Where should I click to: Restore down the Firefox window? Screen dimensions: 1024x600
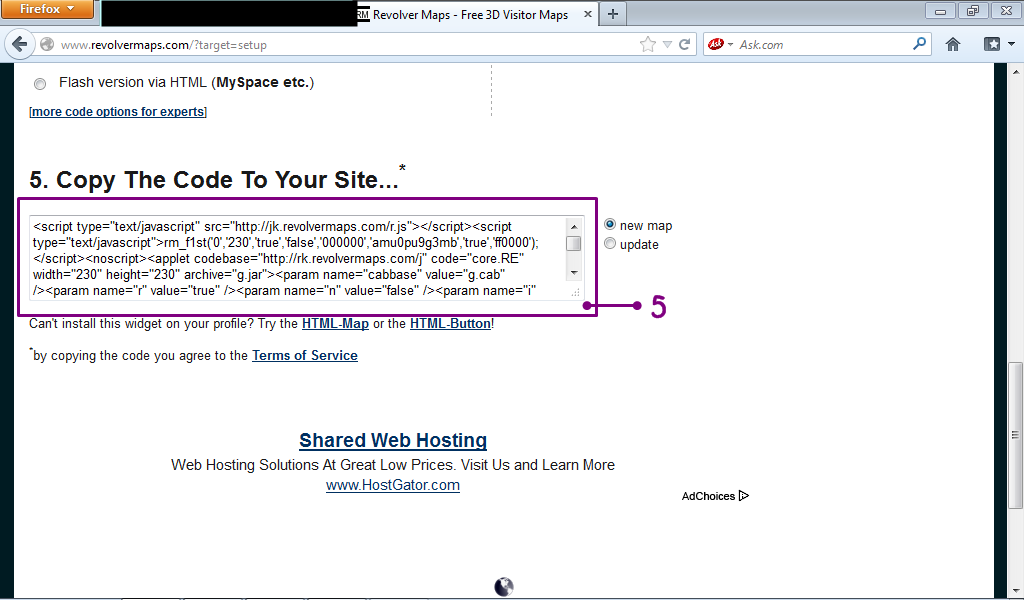coord(973,10)
